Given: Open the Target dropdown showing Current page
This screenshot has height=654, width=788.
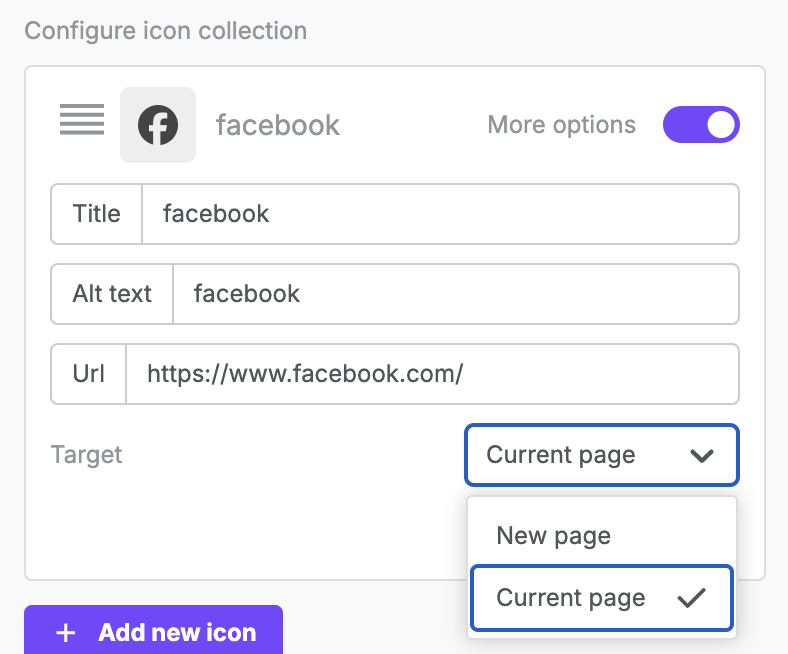Looking at the screenshot, I should pyautogui.click(x=602, y=455).
